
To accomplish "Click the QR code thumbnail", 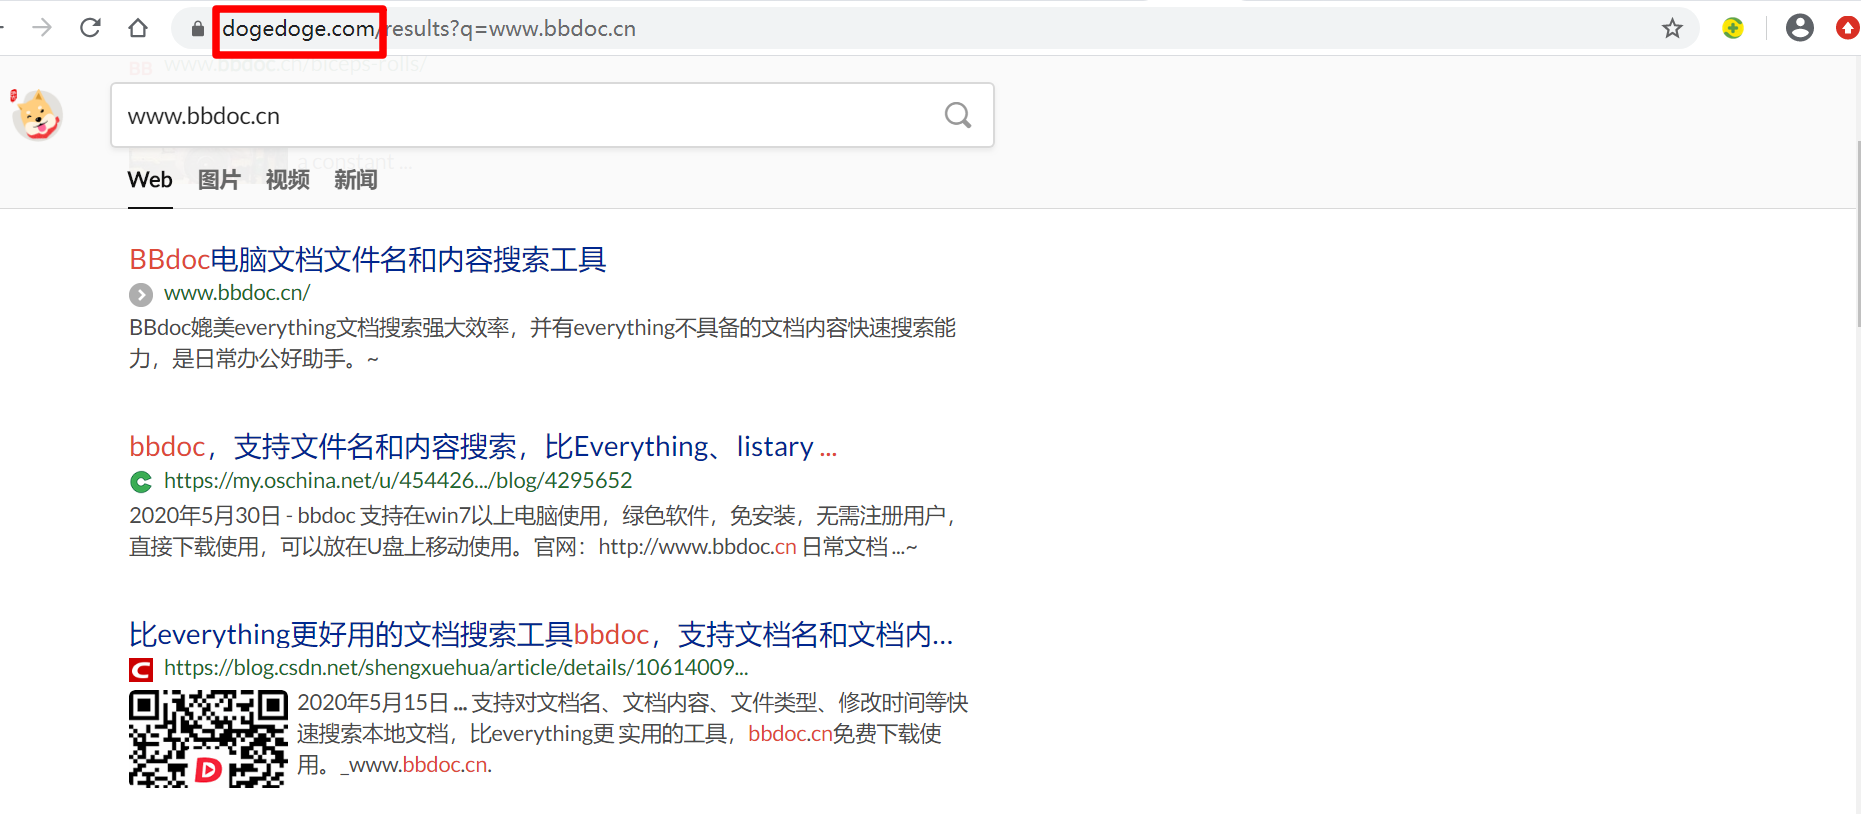I will pyautogui.click(x=208, y=739).
